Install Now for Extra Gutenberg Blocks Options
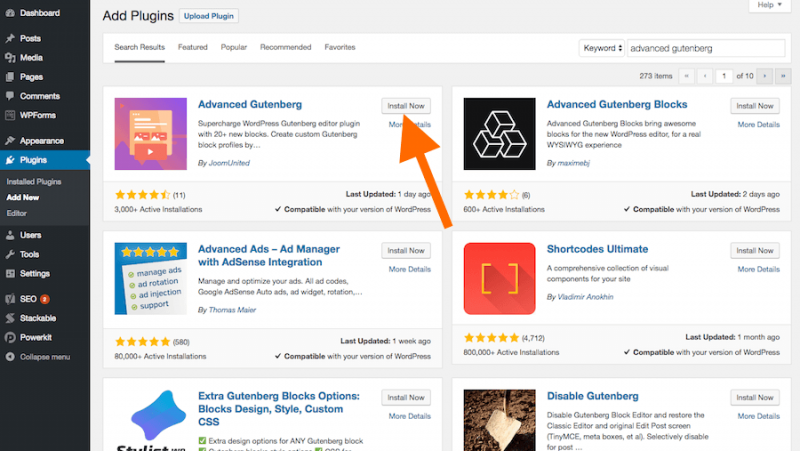The height and width of the screenshot is (451, 800). 406,397
